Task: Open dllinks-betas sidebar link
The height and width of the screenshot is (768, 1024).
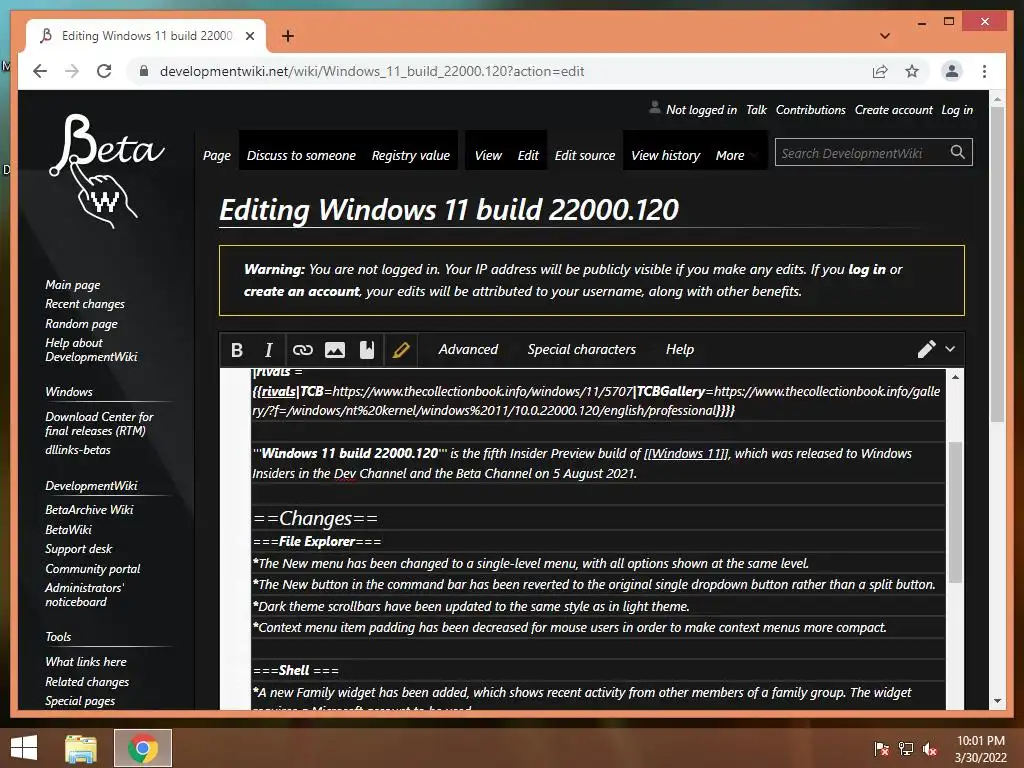Action: click(x=78, y=450)
